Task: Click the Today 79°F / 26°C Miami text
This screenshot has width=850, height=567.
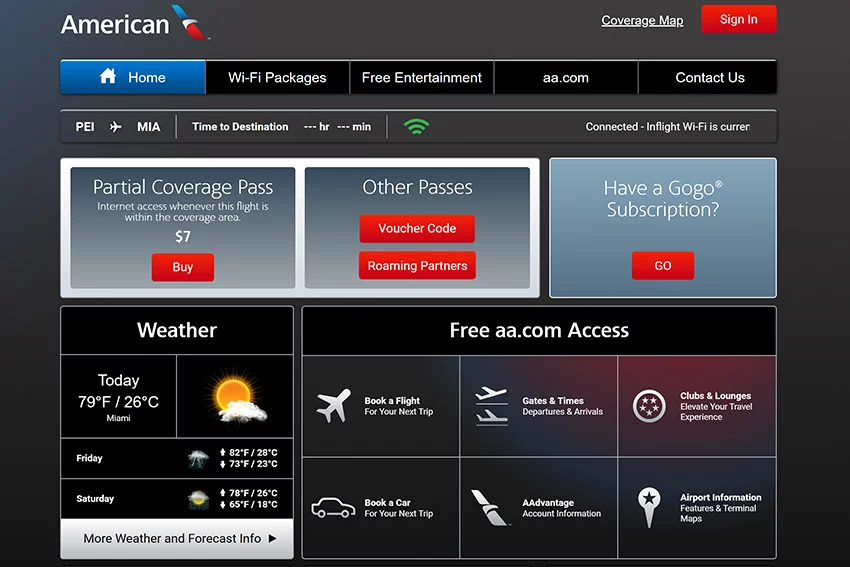Action: (x=118, y=397)
